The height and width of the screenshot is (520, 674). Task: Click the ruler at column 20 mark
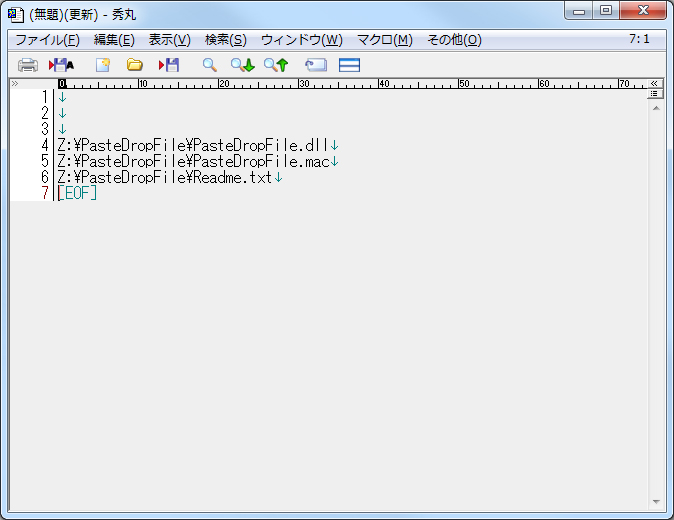coord(224,84)
